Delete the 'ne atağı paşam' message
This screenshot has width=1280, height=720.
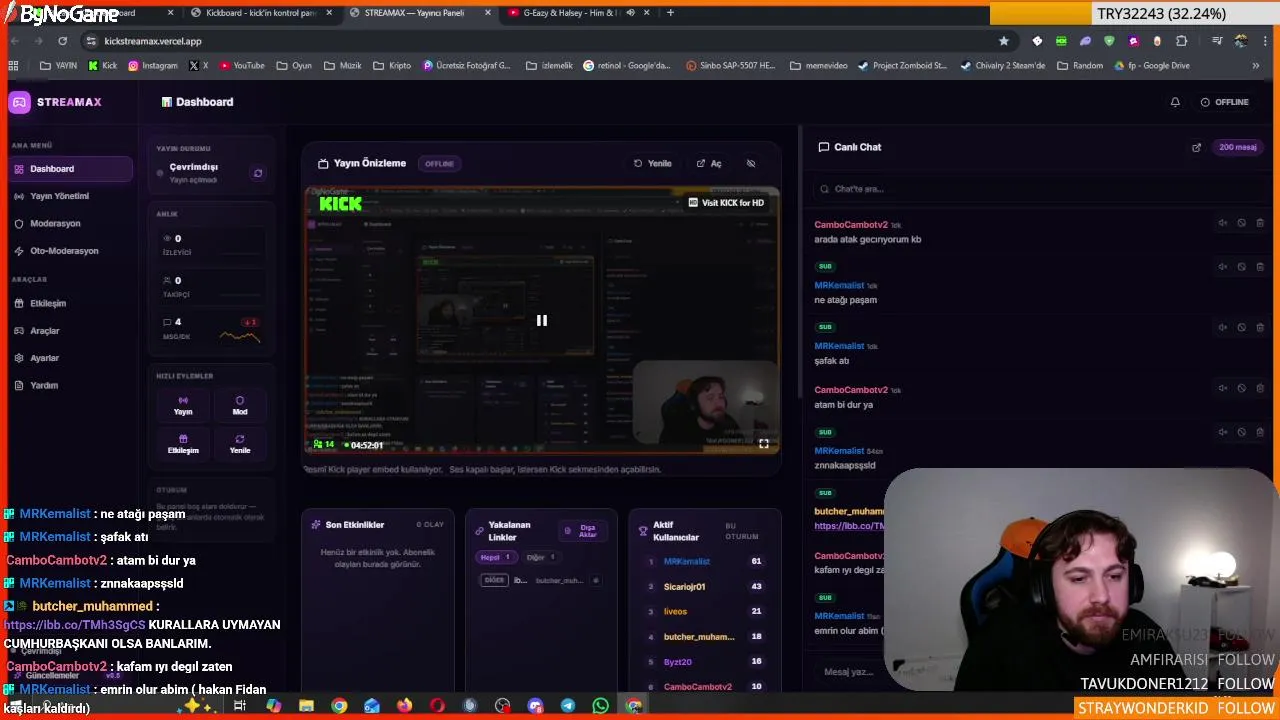coord(1260,267)
